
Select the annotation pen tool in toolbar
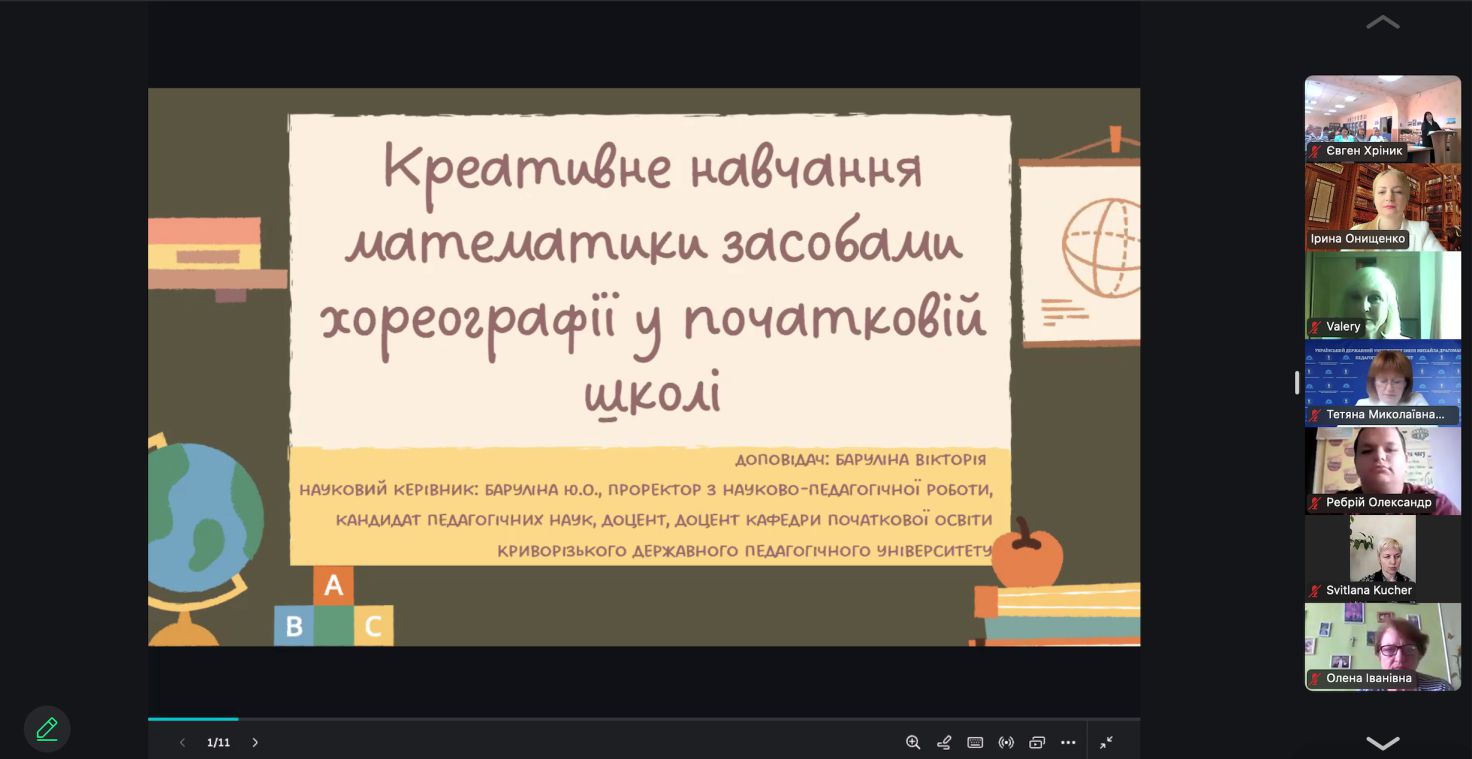[x=944, y=742]
